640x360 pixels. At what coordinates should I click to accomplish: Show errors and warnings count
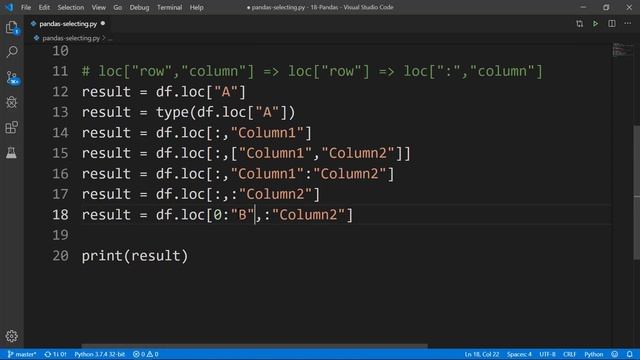pyautogui.click(x=145, y=354)
